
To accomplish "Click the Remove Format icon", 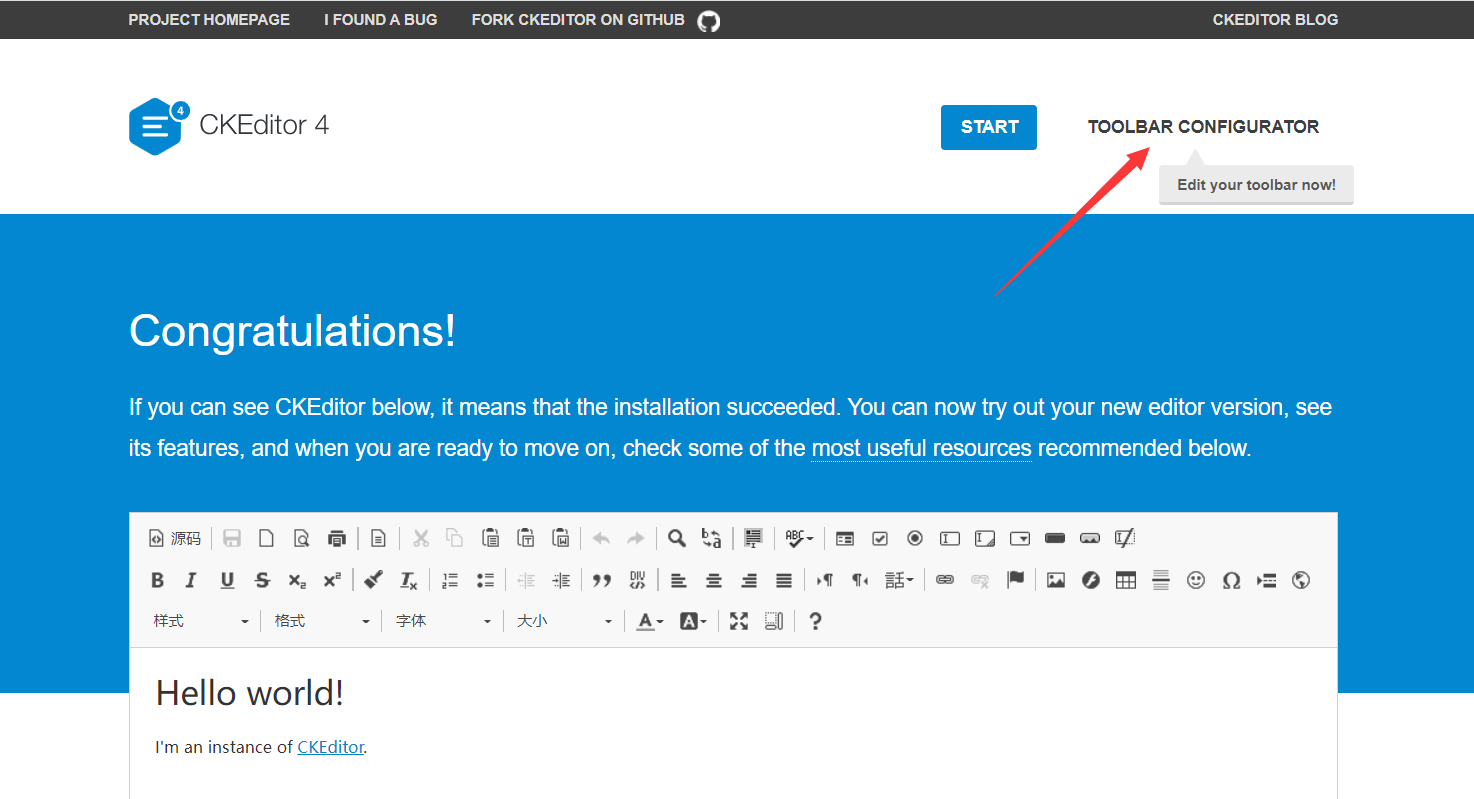I will (x=408, y=580).
